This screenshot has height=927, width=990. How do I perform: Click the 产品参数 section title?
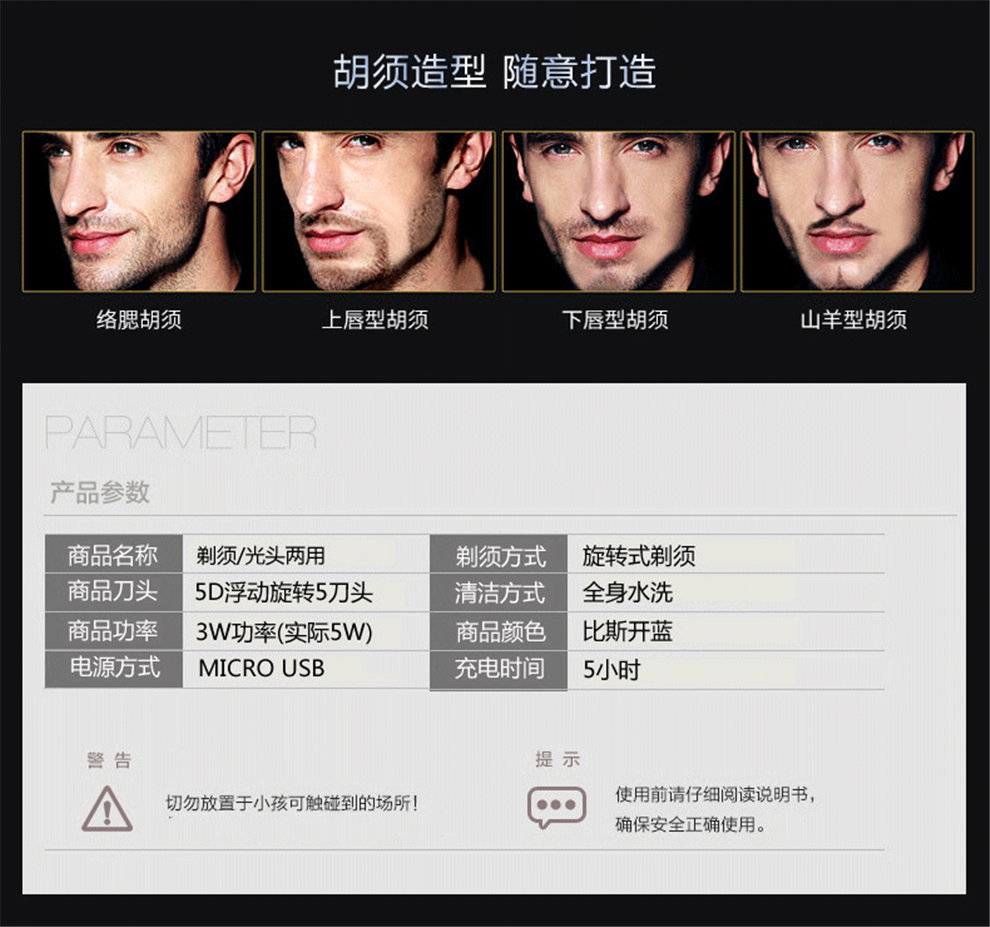pyautogui.click(x=100, y=492)
